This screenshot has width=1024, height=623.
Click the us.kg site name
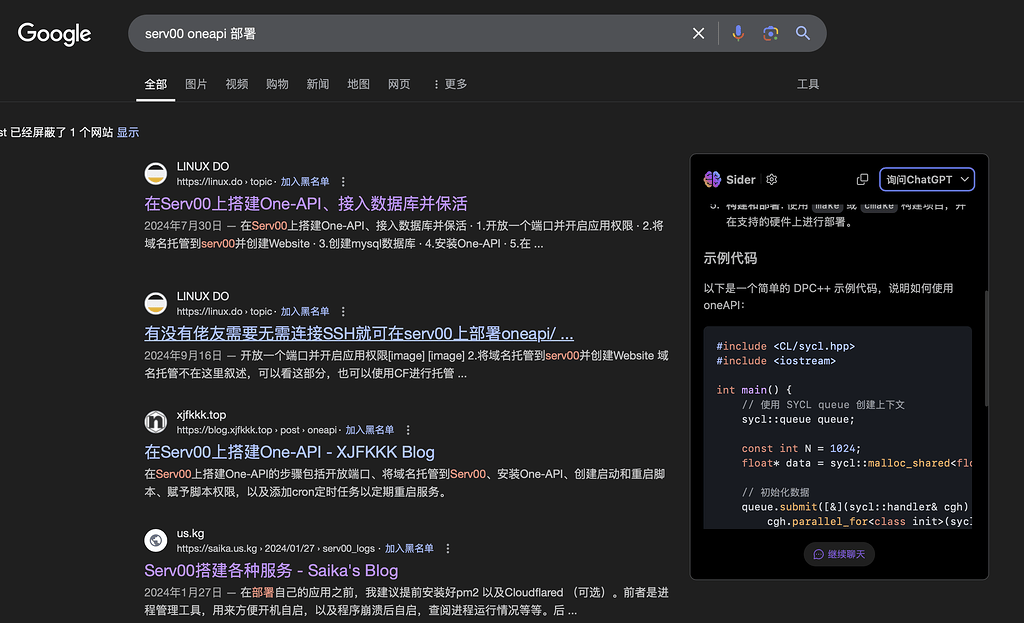point(190,534)
